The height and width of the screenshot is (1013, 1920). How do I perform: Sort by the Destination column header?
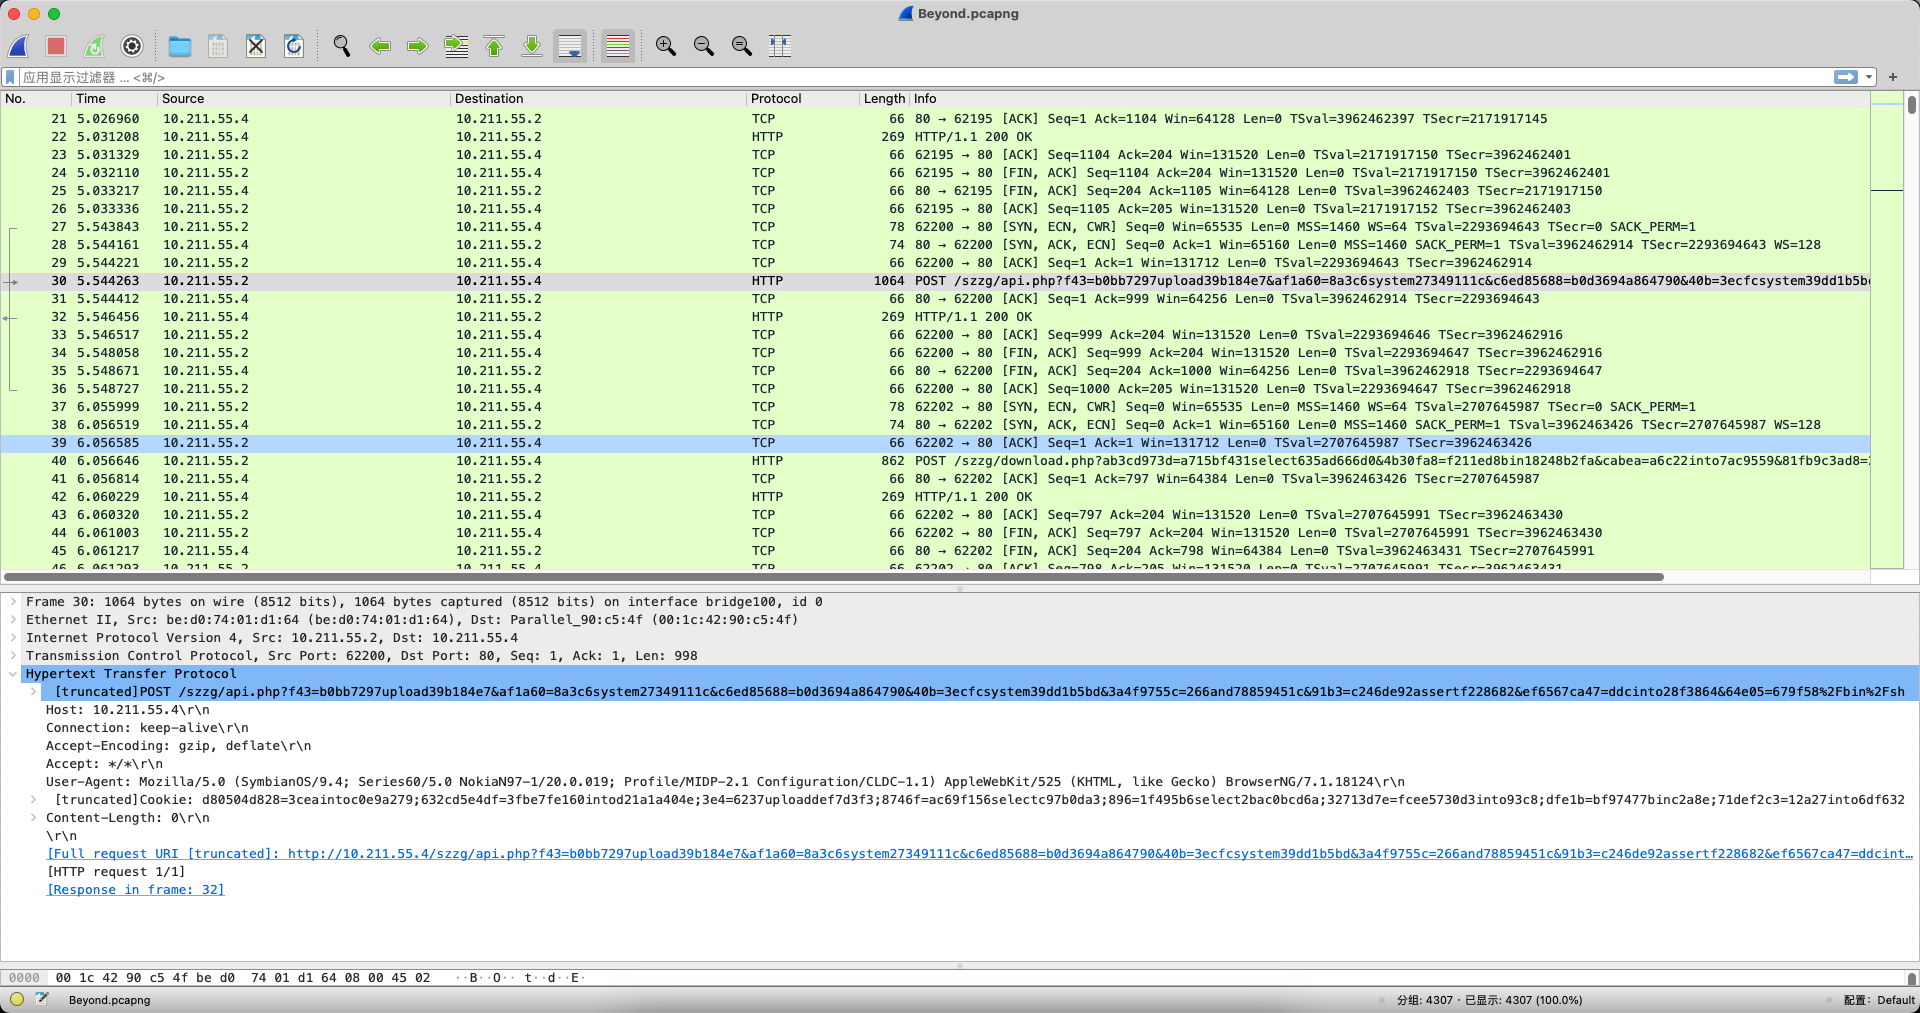(598, 99)
